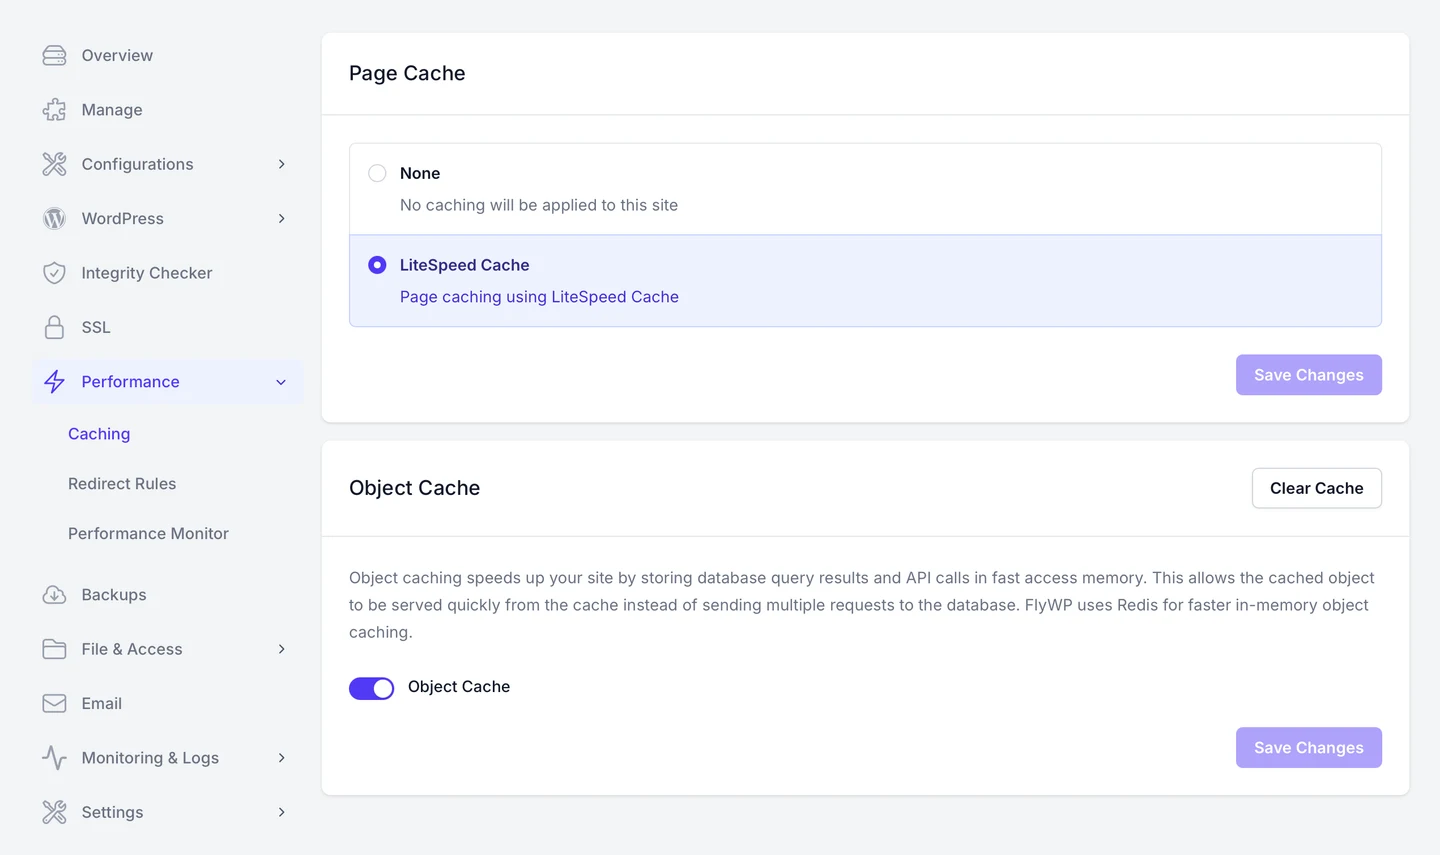The width and height of the screenshot is (1440, 855).
Task: Expand the Configurations submenu chevron
Action: tap(281, 164)
